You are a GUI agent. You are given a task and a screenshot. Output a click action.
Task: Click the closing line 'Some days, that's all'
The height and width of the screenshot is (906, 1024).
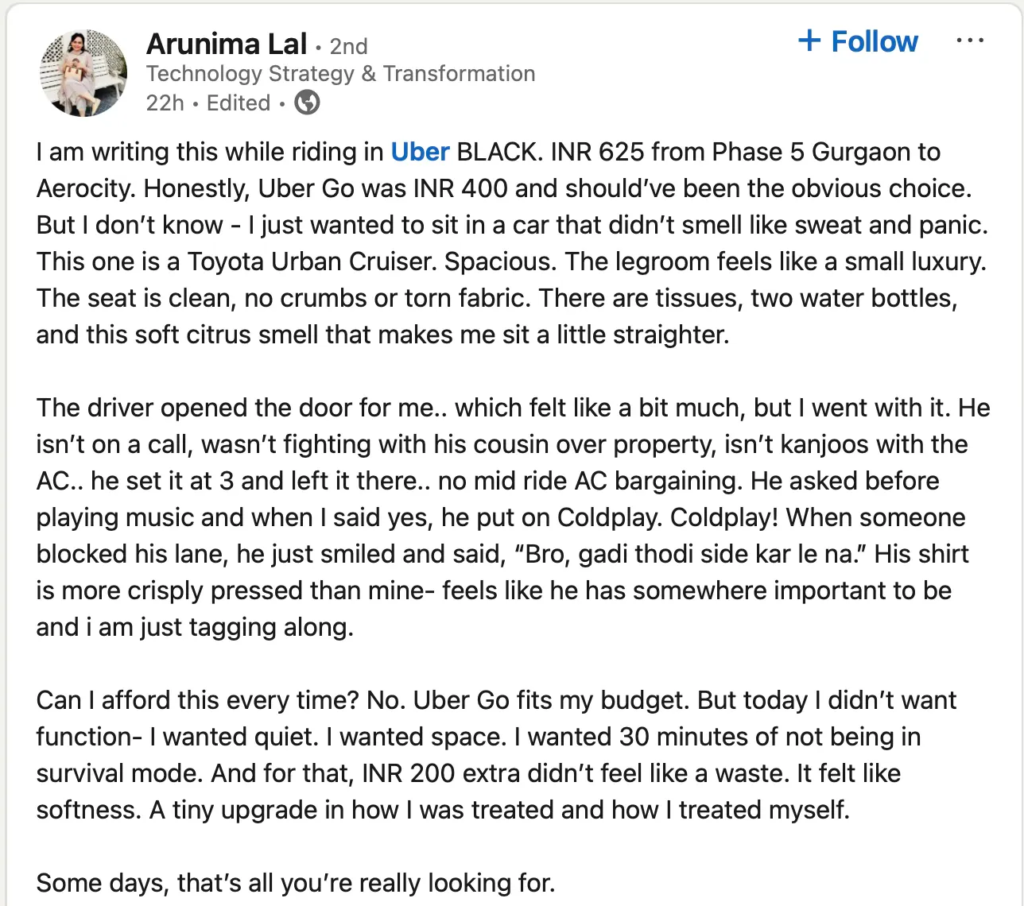point(296,883)
